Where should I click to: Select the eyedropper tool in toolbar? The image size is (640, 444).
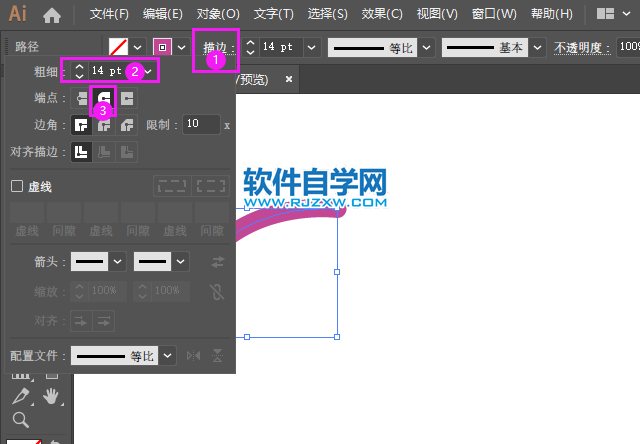click(x=21, y=396)
